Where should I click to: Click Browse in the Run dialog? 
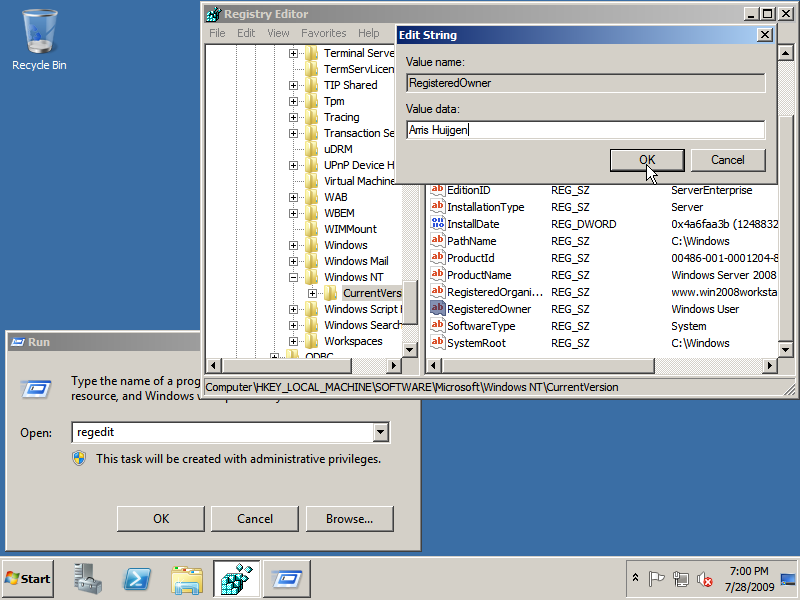coord(349,519)
